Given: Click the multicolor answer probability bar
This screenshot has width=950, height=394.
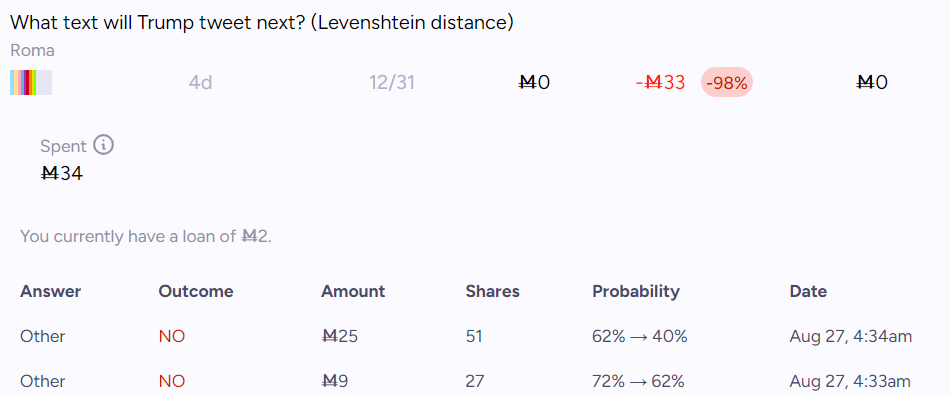Looking at the screenshot, I should [x=31, y=82].
